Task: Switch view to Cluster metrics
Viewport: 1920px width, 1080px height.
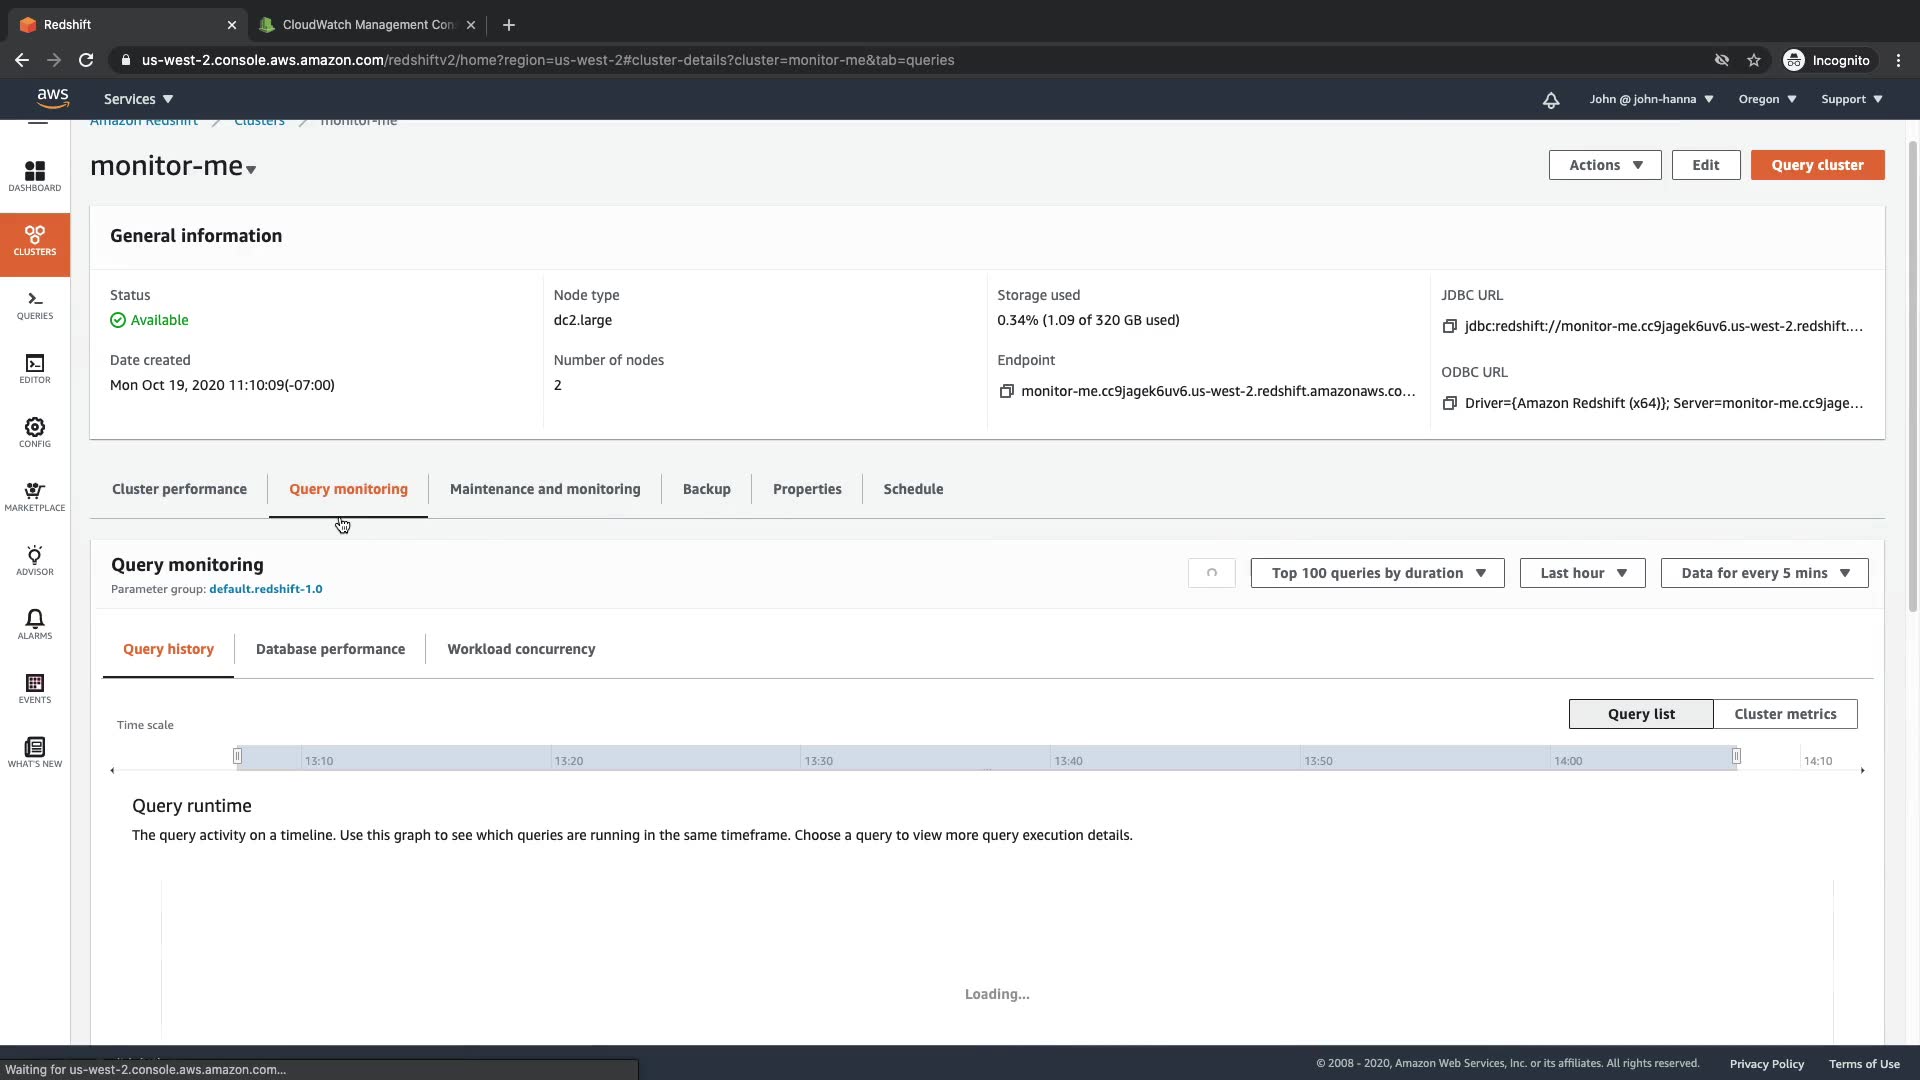Action: [x=1784, y=714]
